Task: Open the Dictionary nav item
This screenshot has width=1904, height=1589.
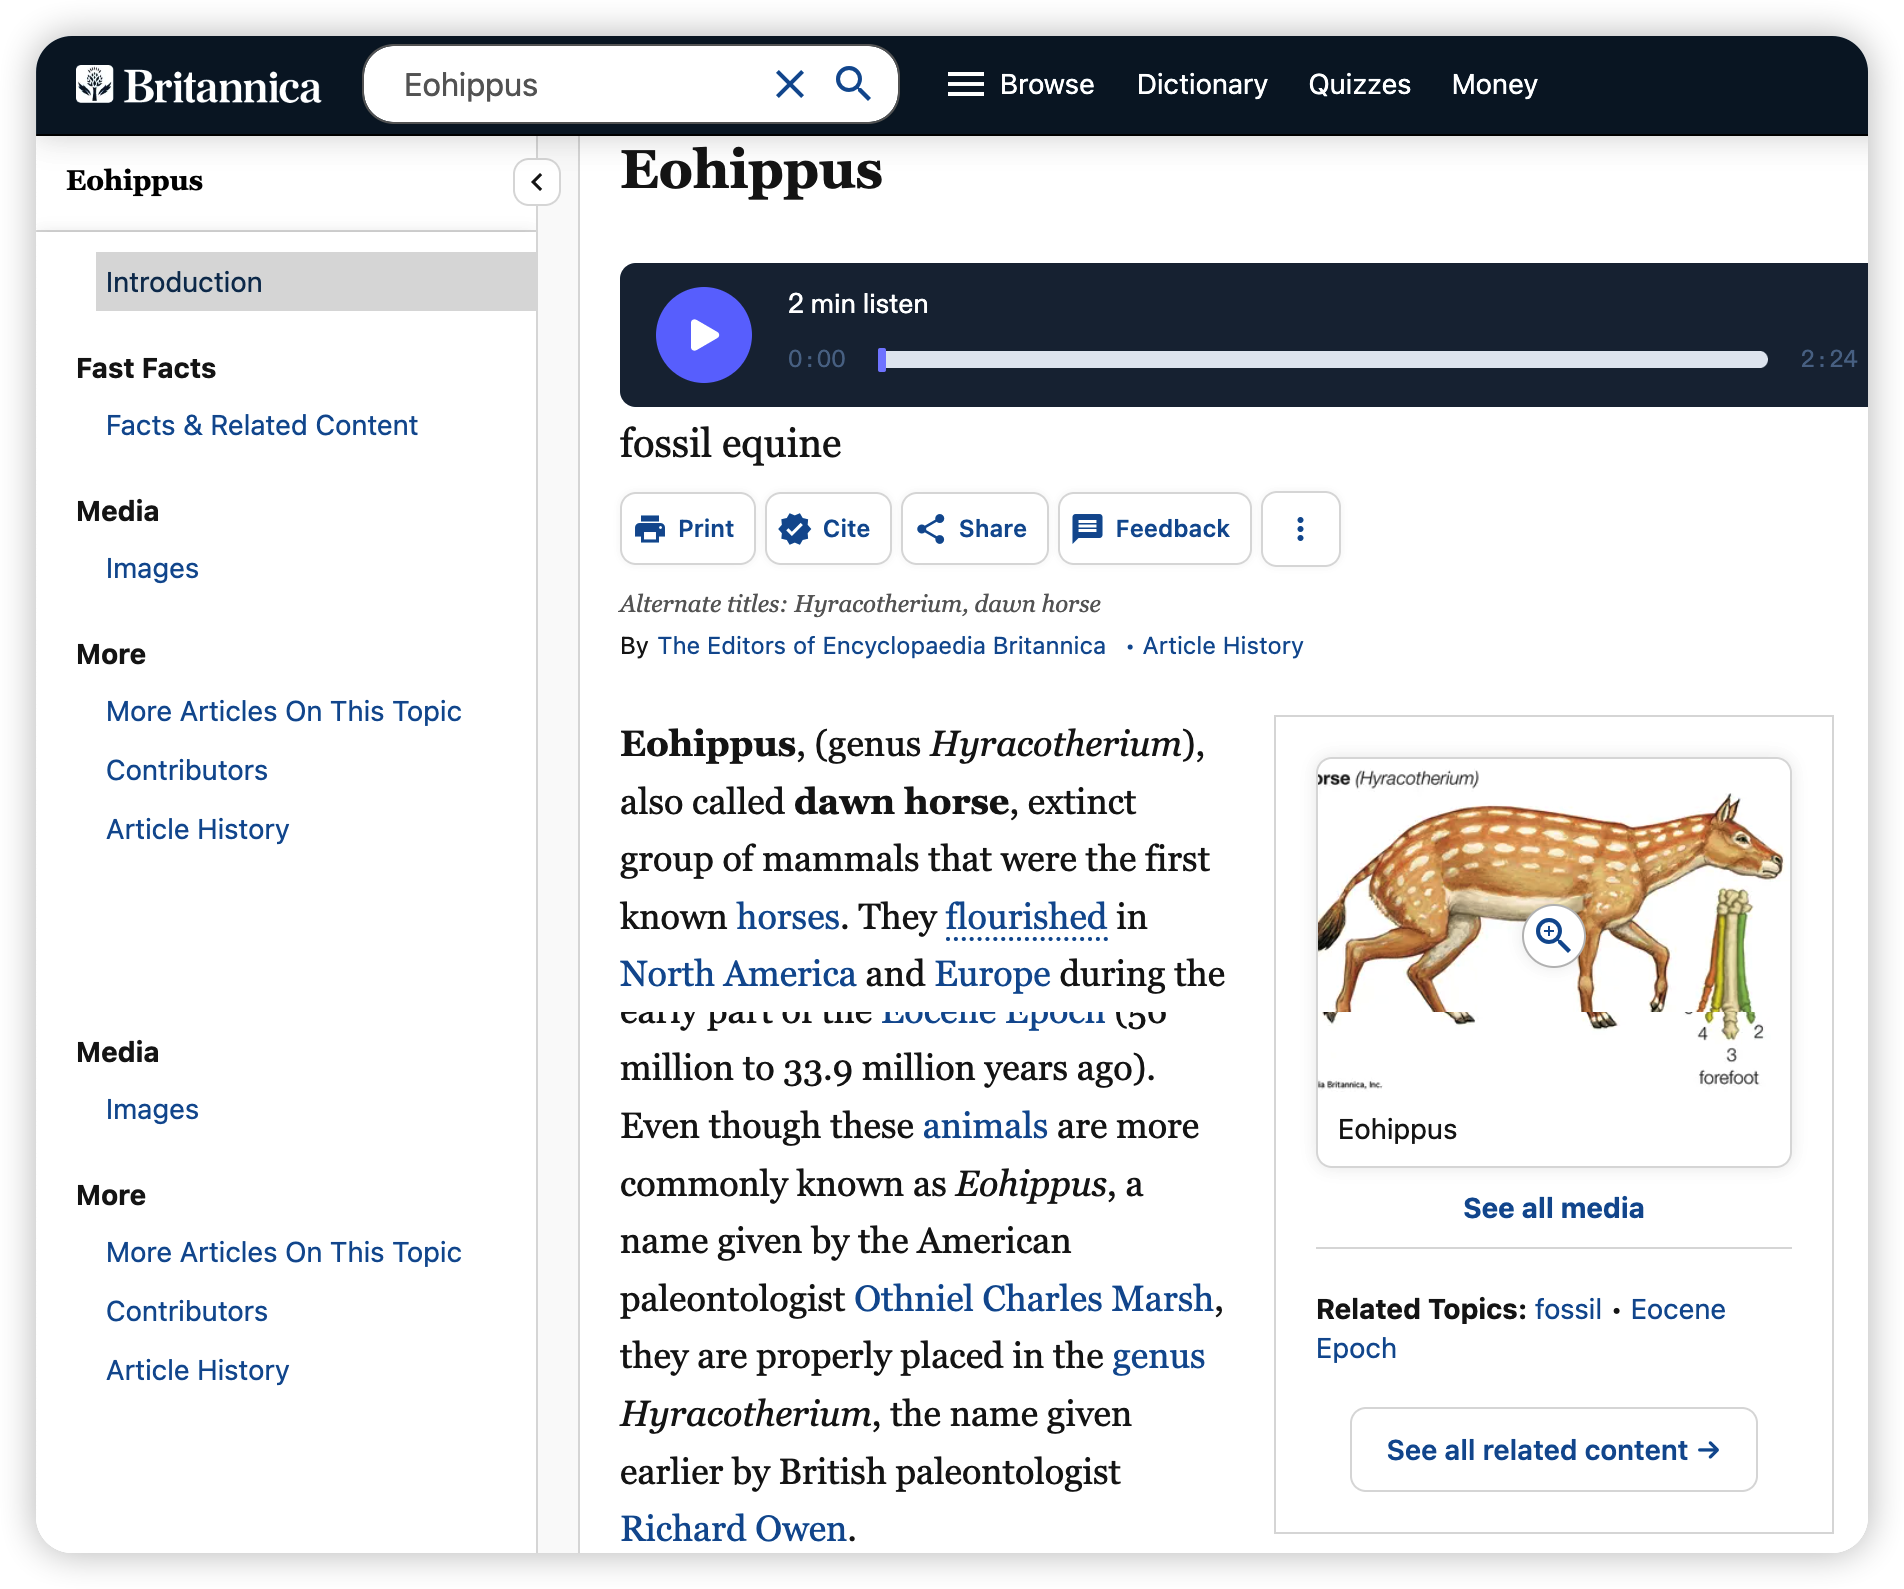Action: (x=1202, y=84)
